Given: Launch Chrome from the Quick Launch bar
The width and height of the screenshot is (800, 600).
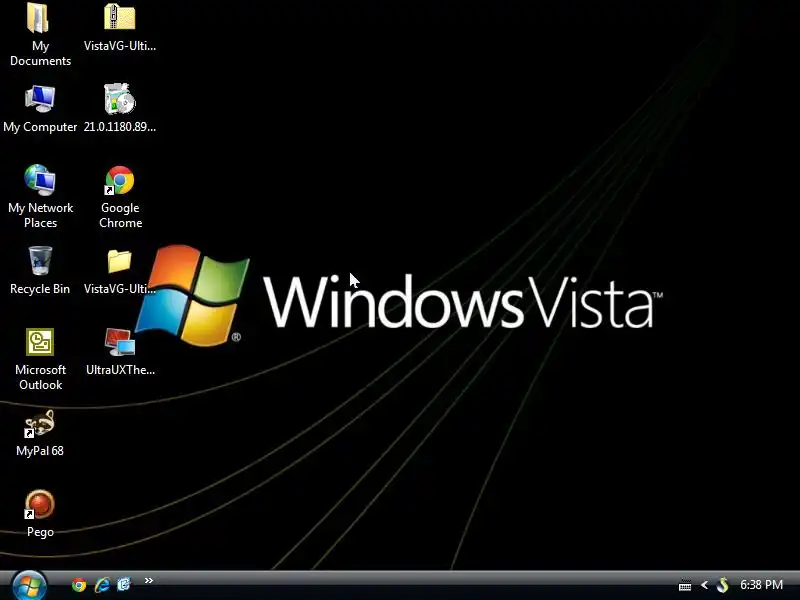Looking at the screenshot, I should pos(79,585).
